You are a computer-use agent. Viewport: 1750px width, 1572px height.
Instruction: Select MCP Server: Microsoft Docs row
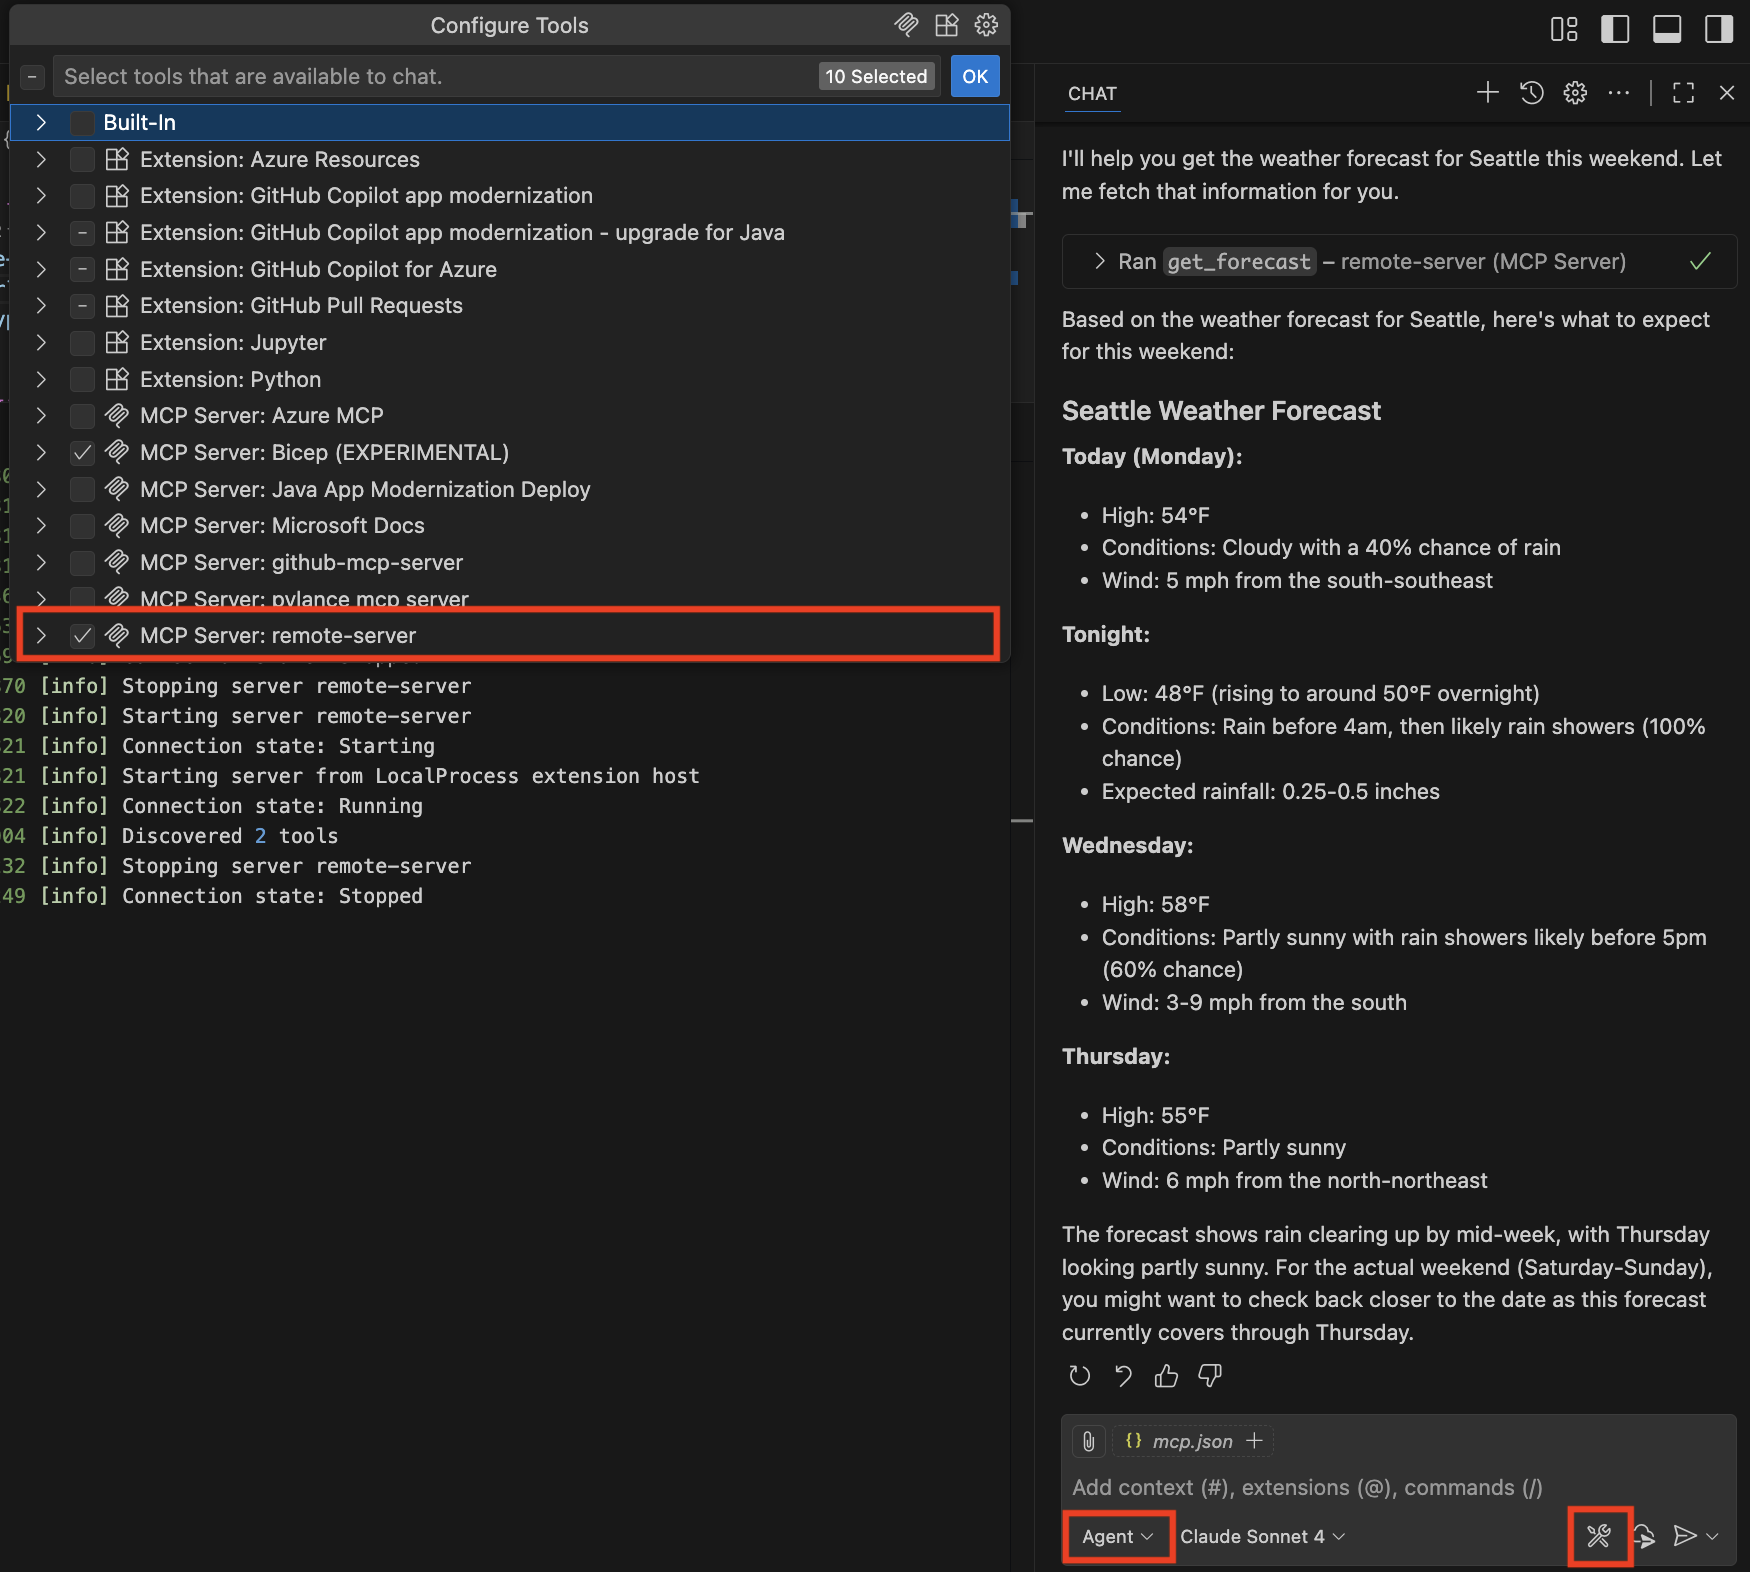pyautogui.click(x=510, y=526)
